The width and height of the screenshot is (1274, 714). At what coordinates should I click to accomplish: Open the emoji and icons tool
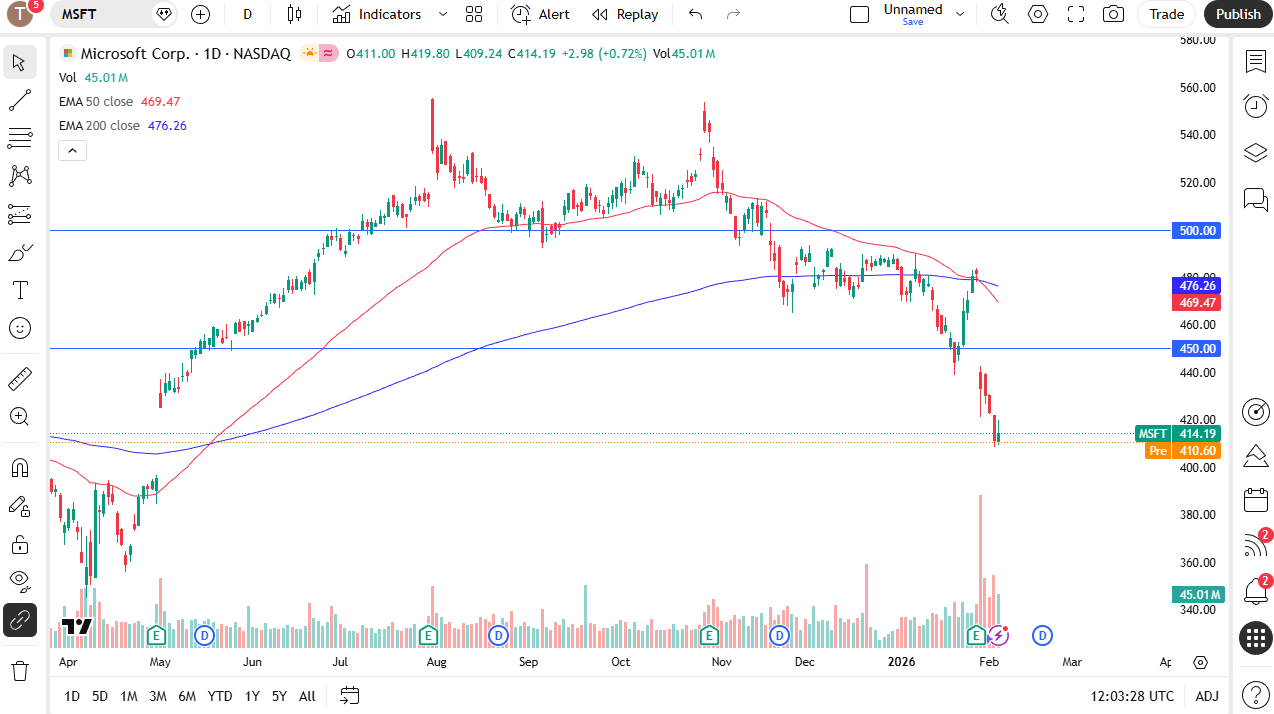(x=19, y=328)
